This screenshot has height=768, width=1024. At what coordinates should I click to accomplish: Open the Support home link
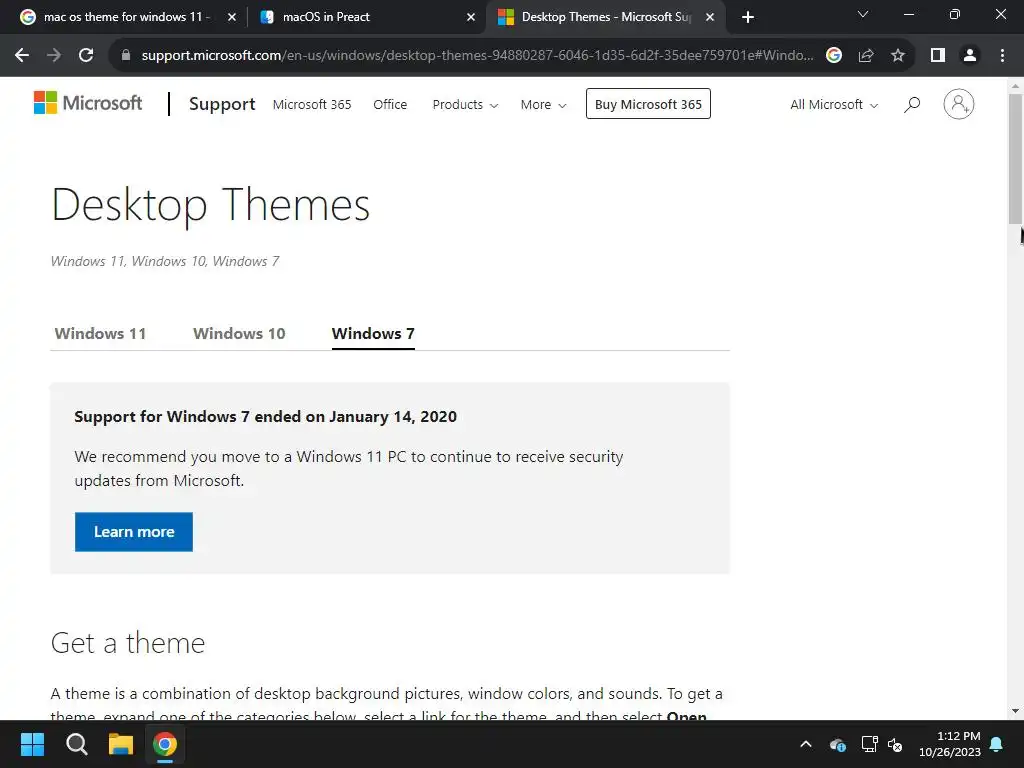tap(222, 104)
